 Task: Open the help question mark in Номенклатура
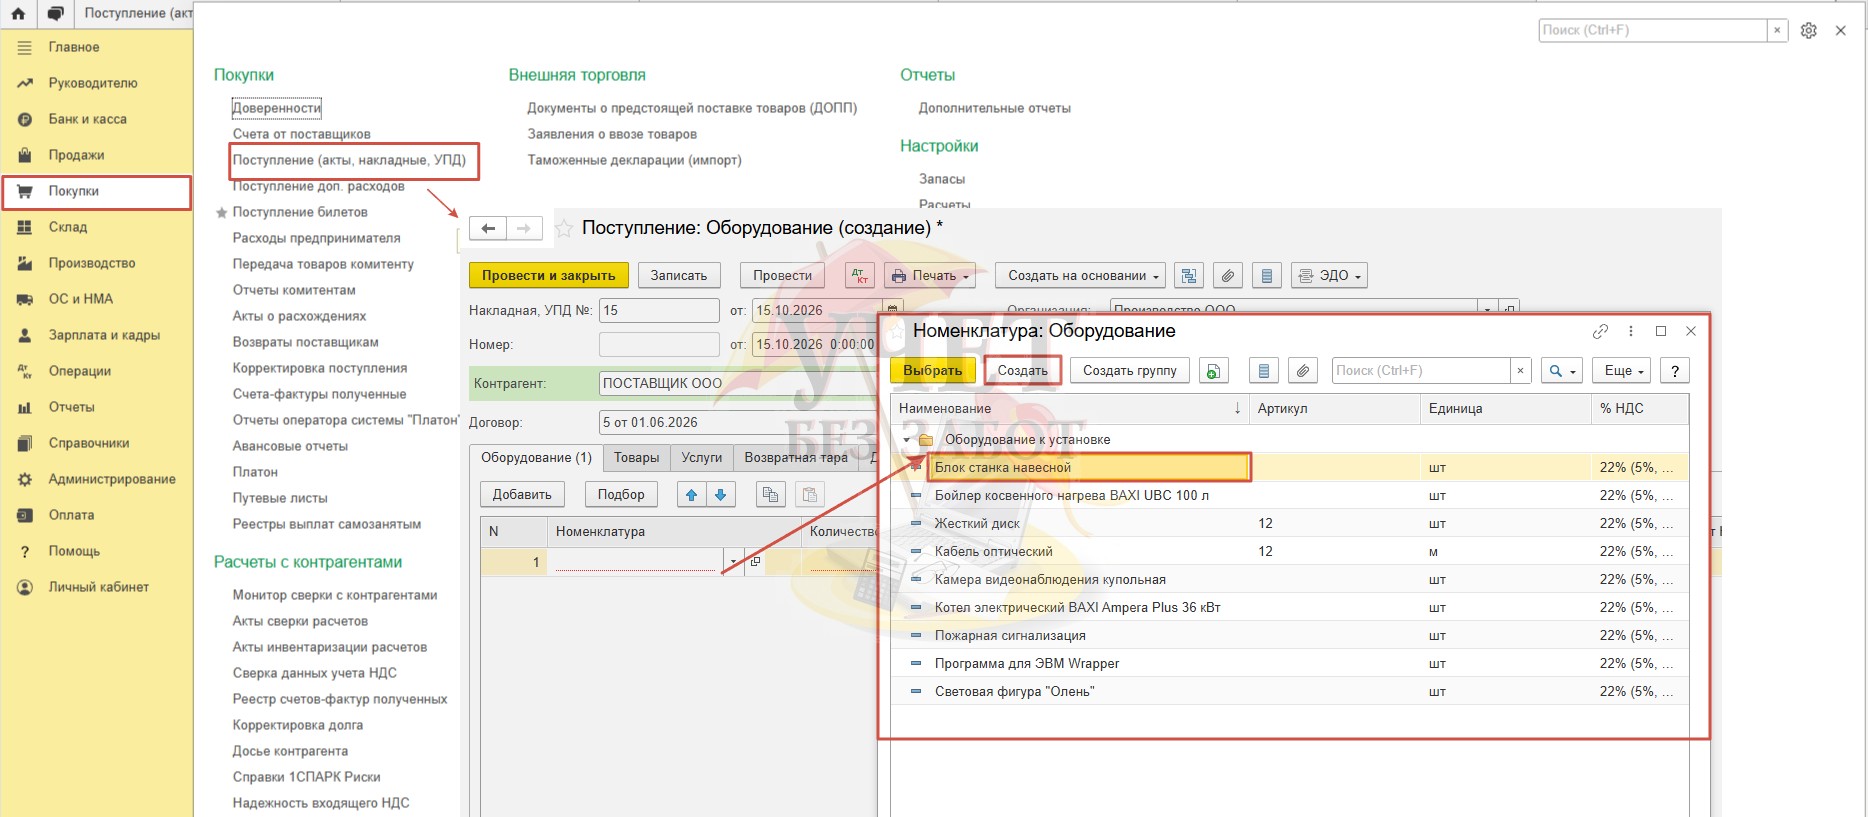1675,371
